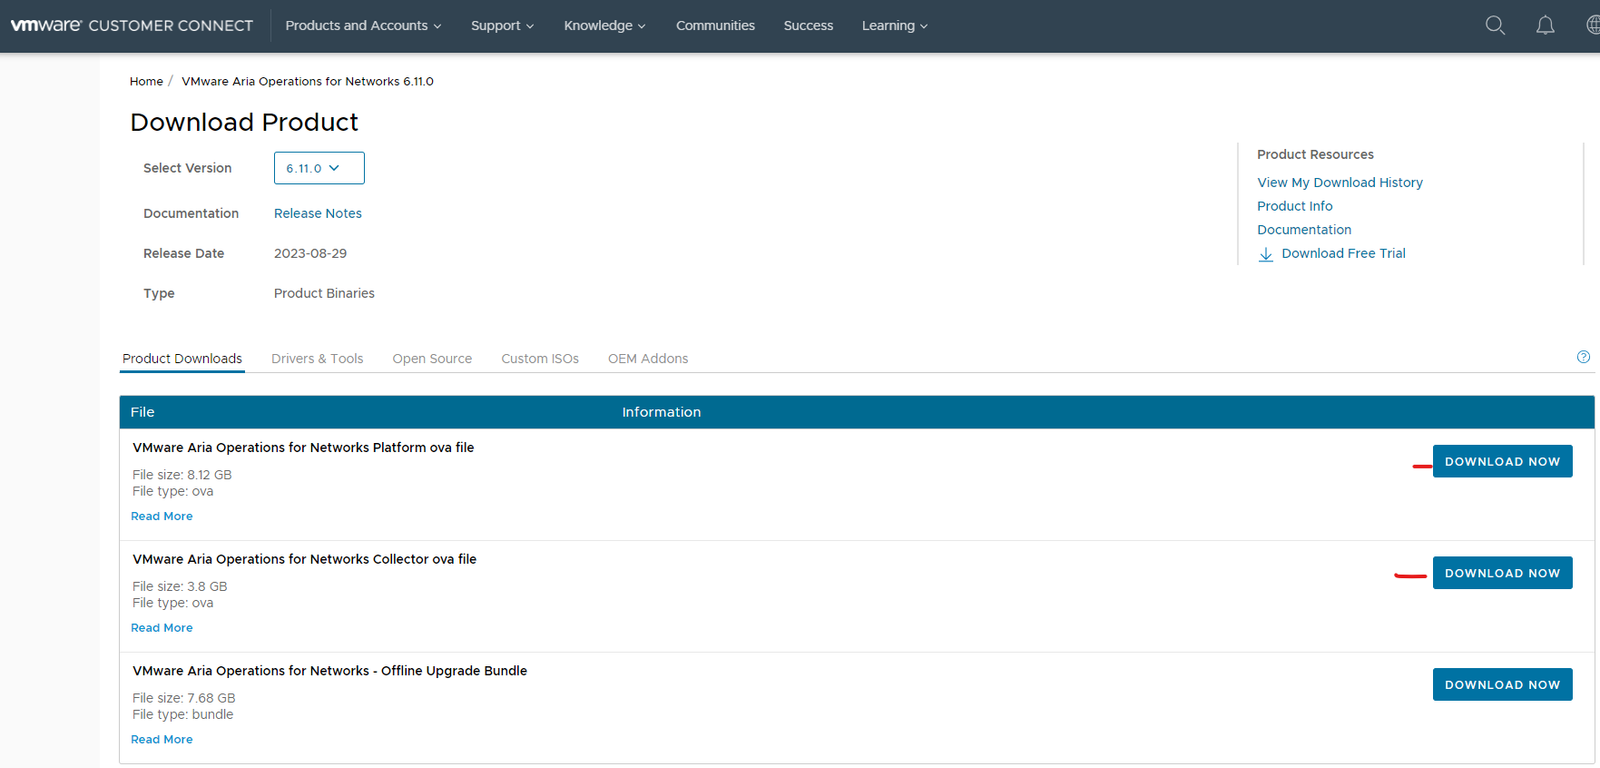
Task: Read More for Platform ova file
Action: [162, 516]
